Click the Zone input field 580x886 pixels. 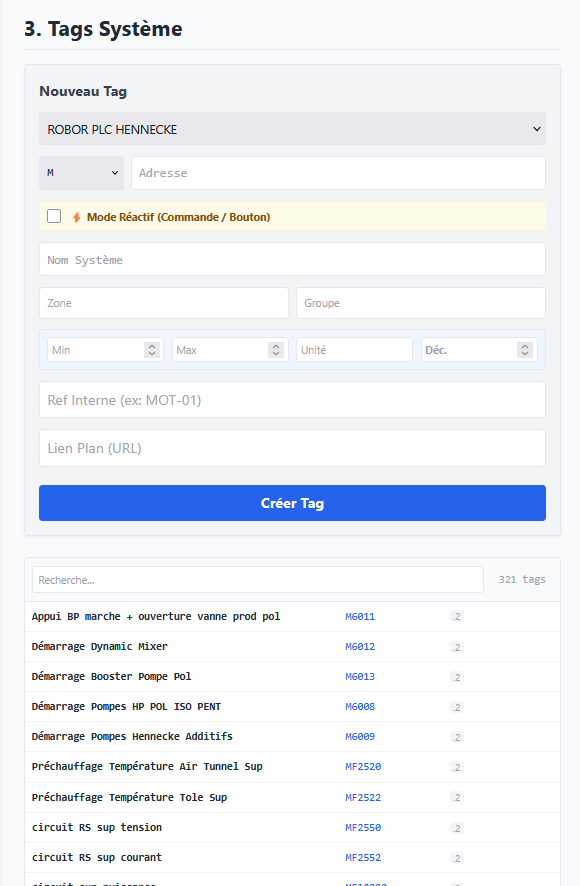pos(164,303)
